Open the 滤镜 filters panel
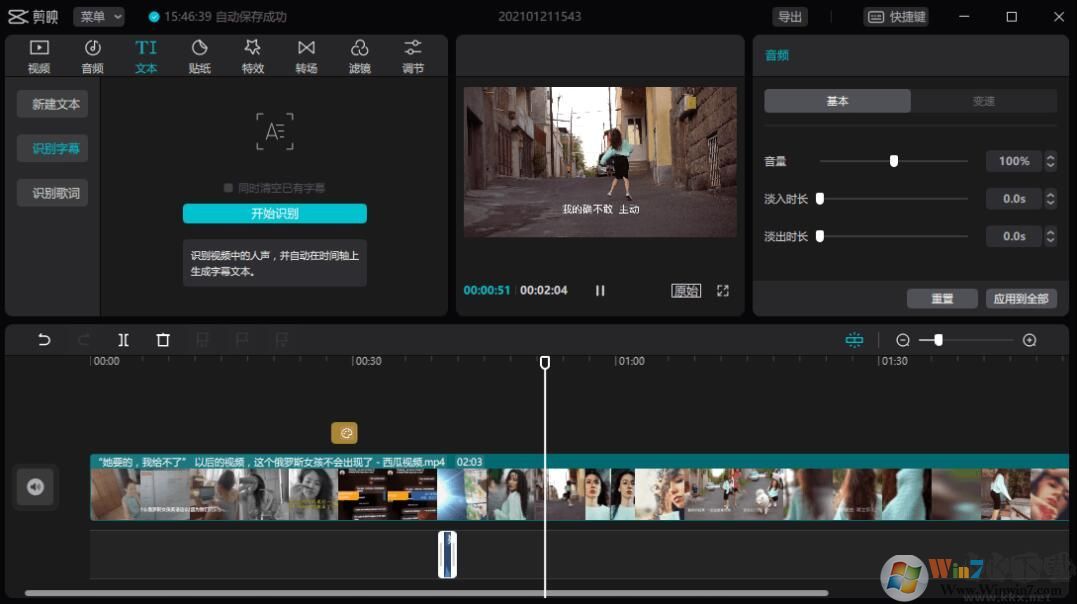 point(360,55)
